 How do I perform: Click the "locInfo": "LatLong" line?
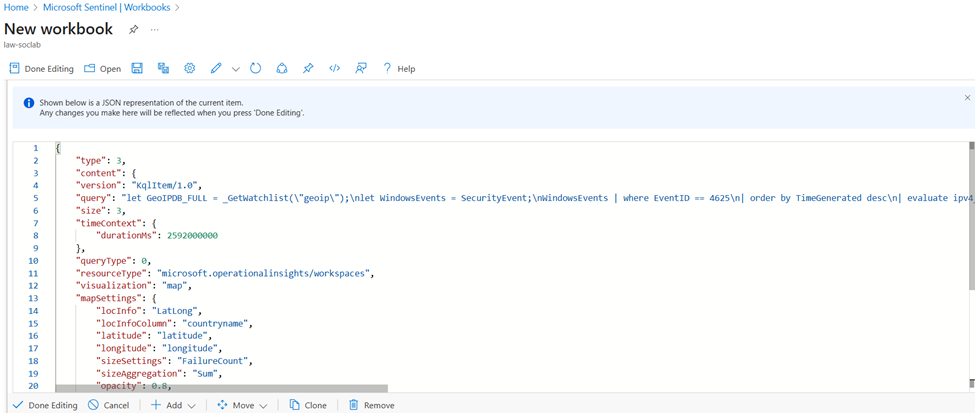(x=149, y=310)
